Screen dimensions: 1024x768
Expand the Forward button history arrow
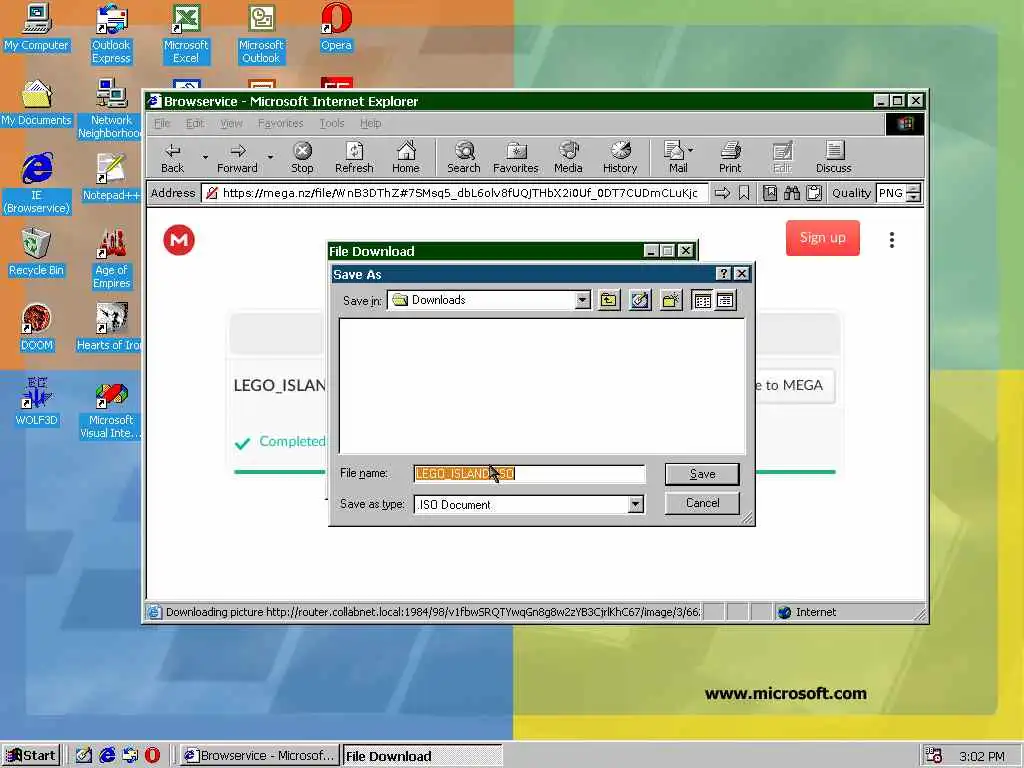pos(270,157)
